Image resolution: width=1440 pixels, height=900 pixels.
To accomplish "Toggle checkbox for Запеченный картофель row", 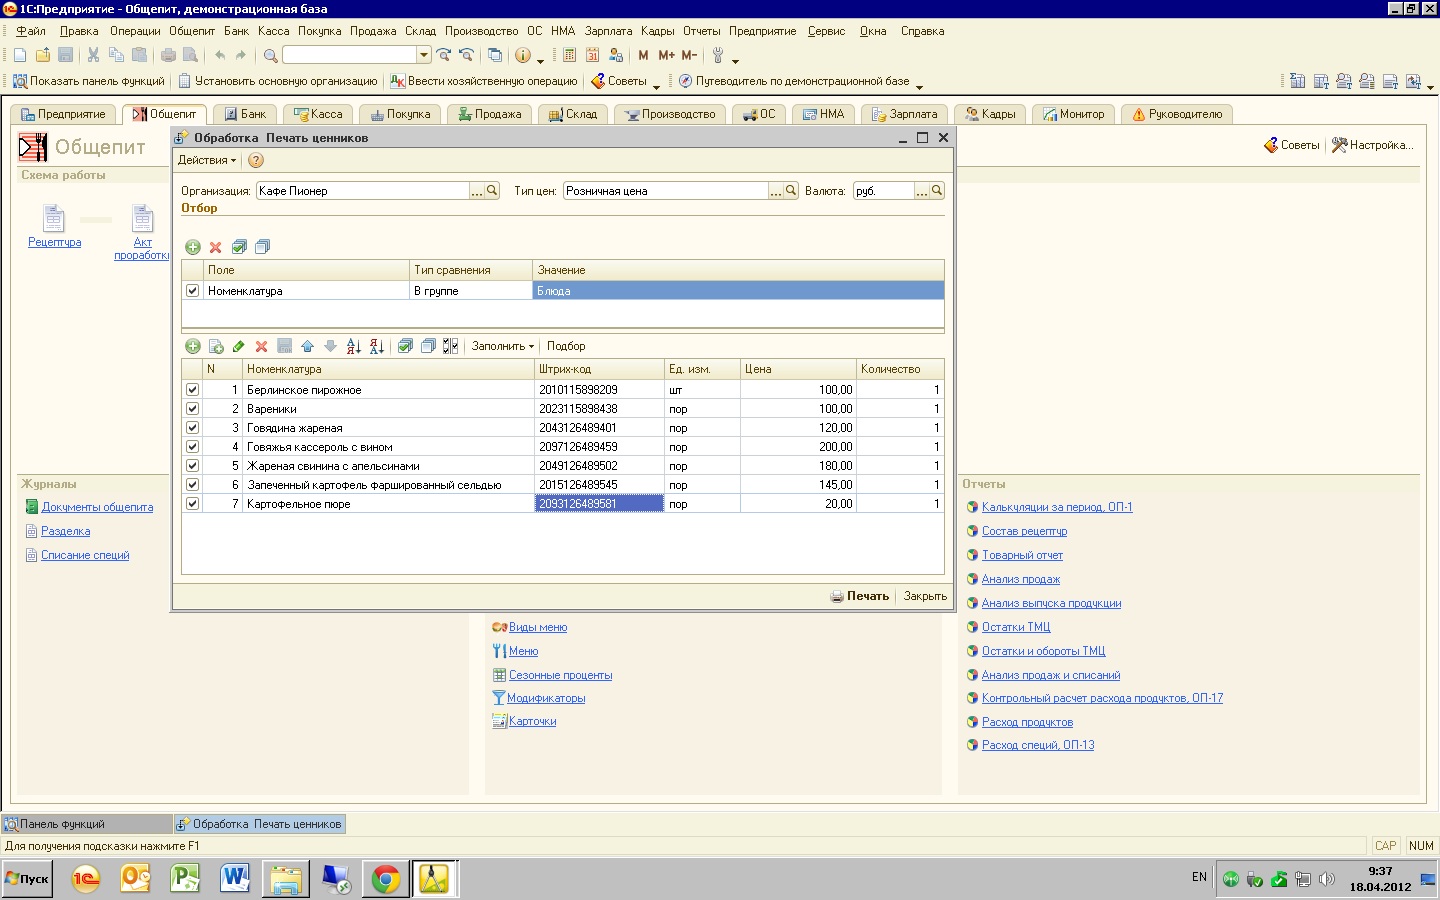I will point(192,485).
